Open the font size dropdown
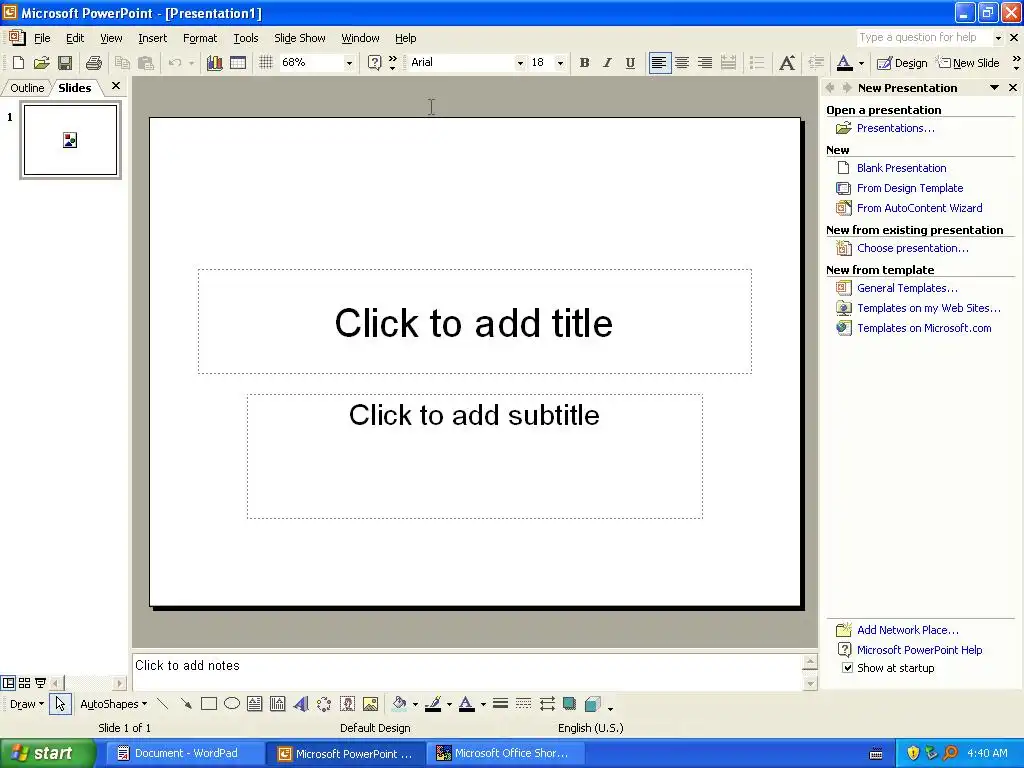 pos(560,63)
